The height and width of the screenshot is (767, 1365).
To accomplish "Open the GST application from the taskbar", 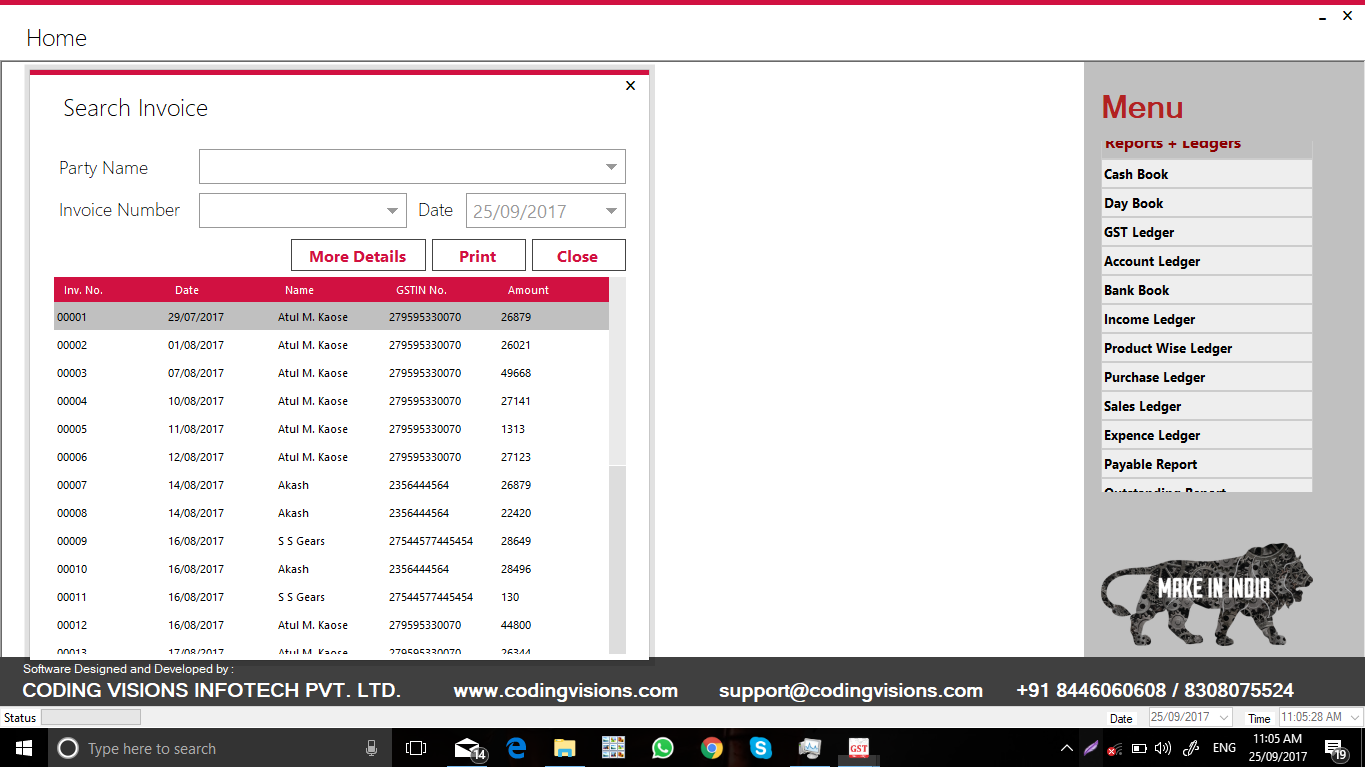I will pos(858,748).
